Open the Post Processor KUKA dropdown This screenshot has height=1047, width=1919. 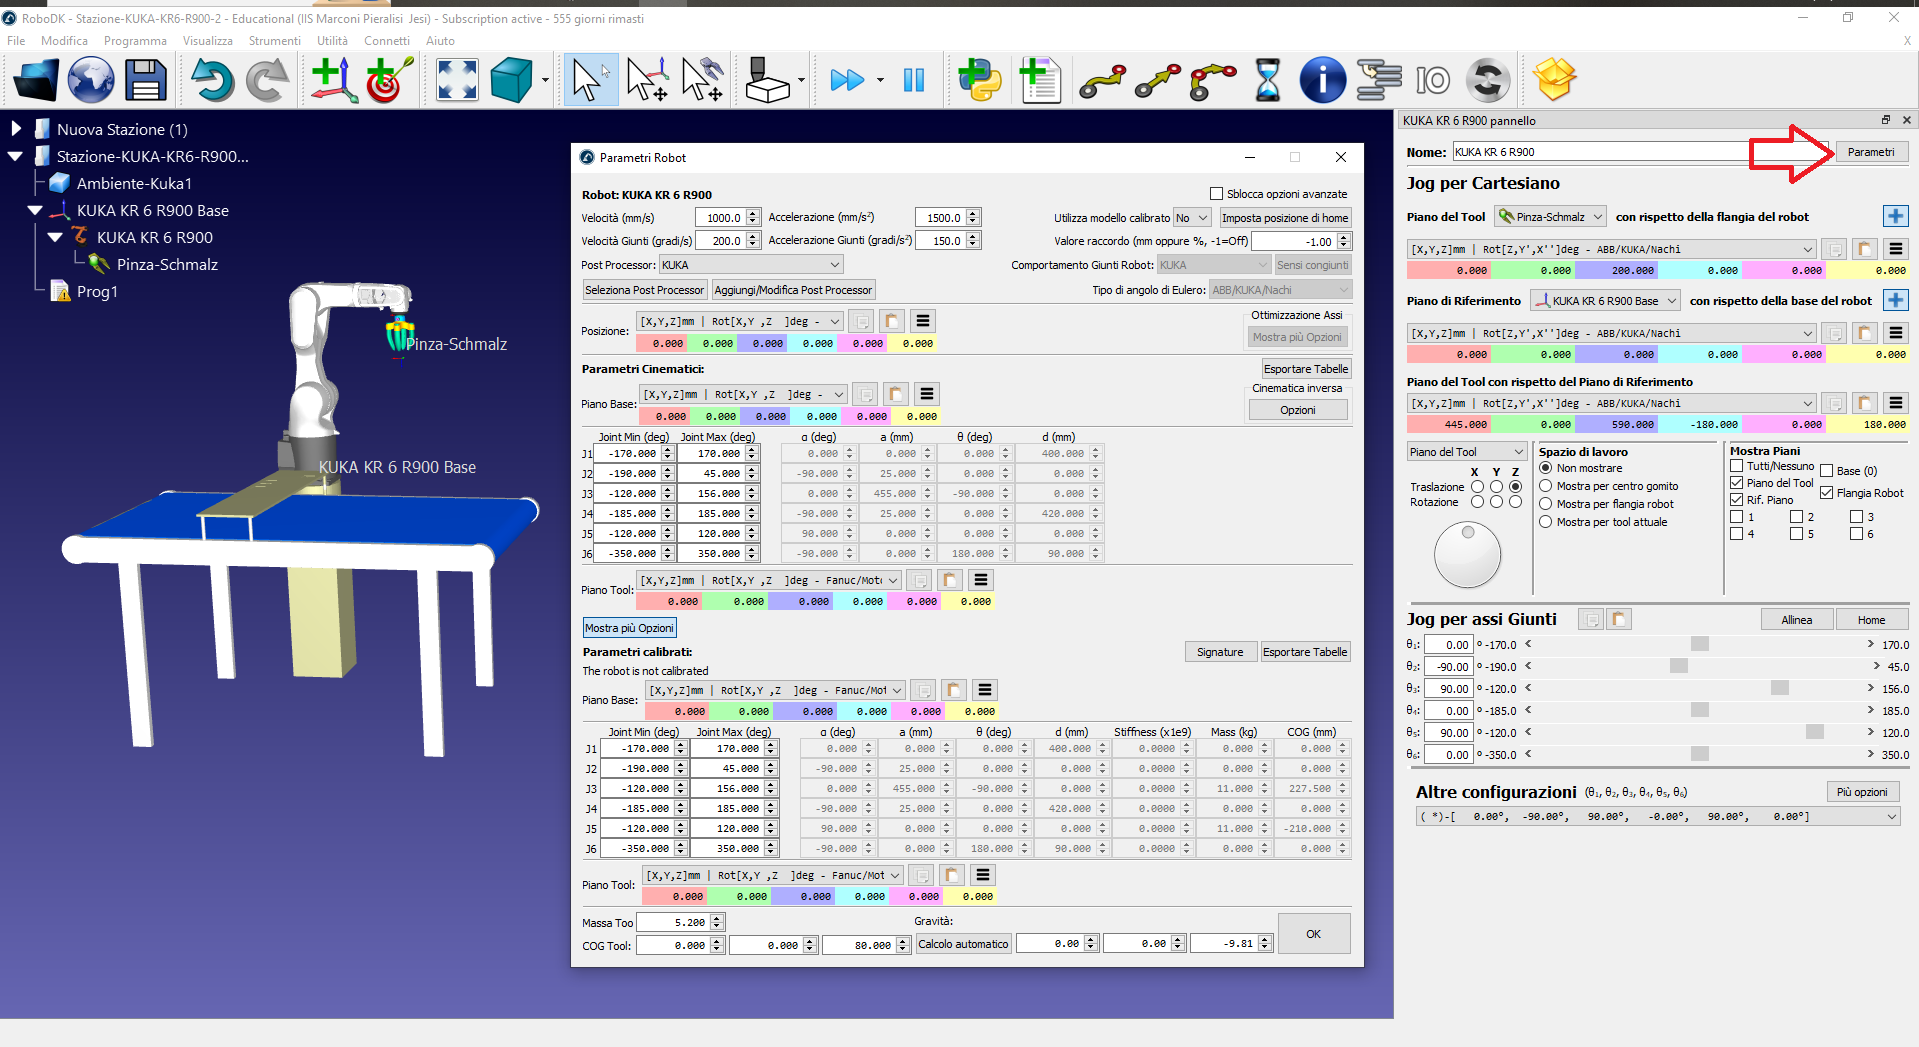[x=751, y=265]
